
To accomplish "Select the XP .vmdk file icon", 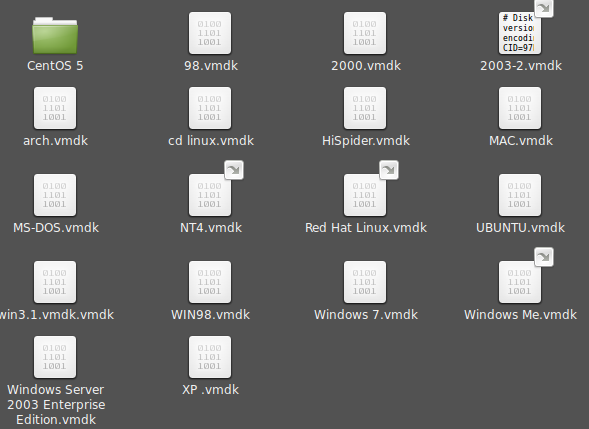I will pyautogui.click(x=210, y=357).
